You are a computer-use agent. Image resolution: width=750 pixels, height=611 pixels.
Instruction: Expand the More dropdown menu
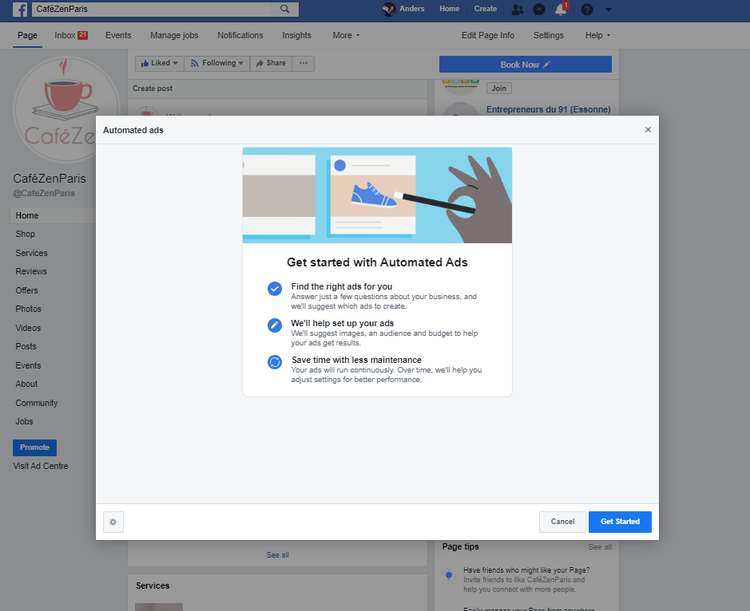click(x=346, y=35)
